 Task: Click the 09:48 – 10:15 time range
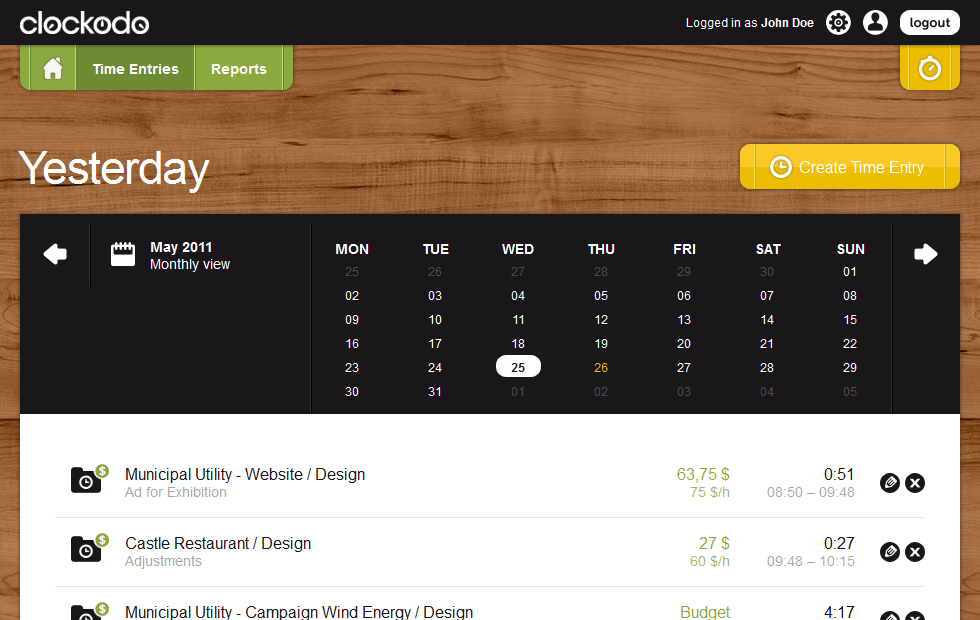coord(811,561)
